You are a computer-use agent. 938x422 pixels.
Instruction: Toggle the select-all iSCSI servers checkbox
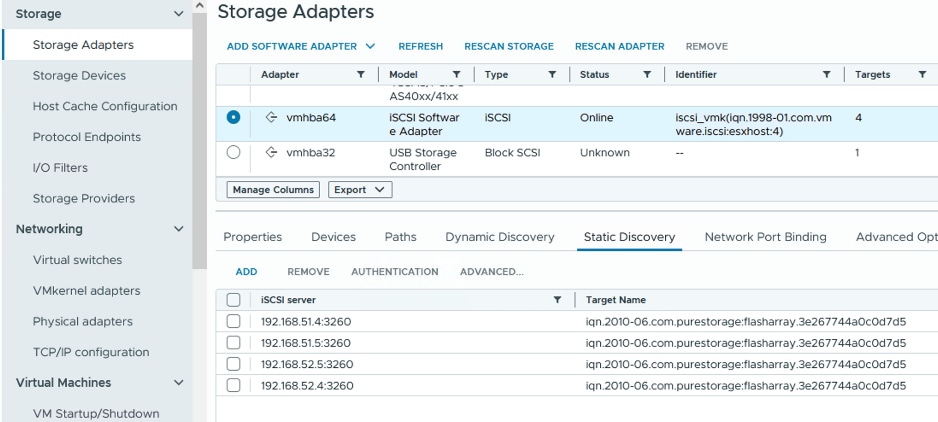pyautogui.click(x=233, y=300)
